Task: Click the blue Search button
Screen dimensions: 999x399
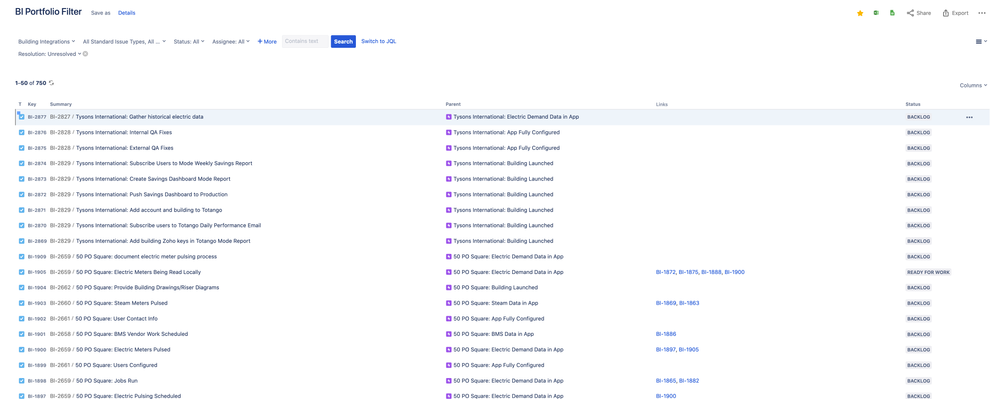Action: click(x=343, y=41)
